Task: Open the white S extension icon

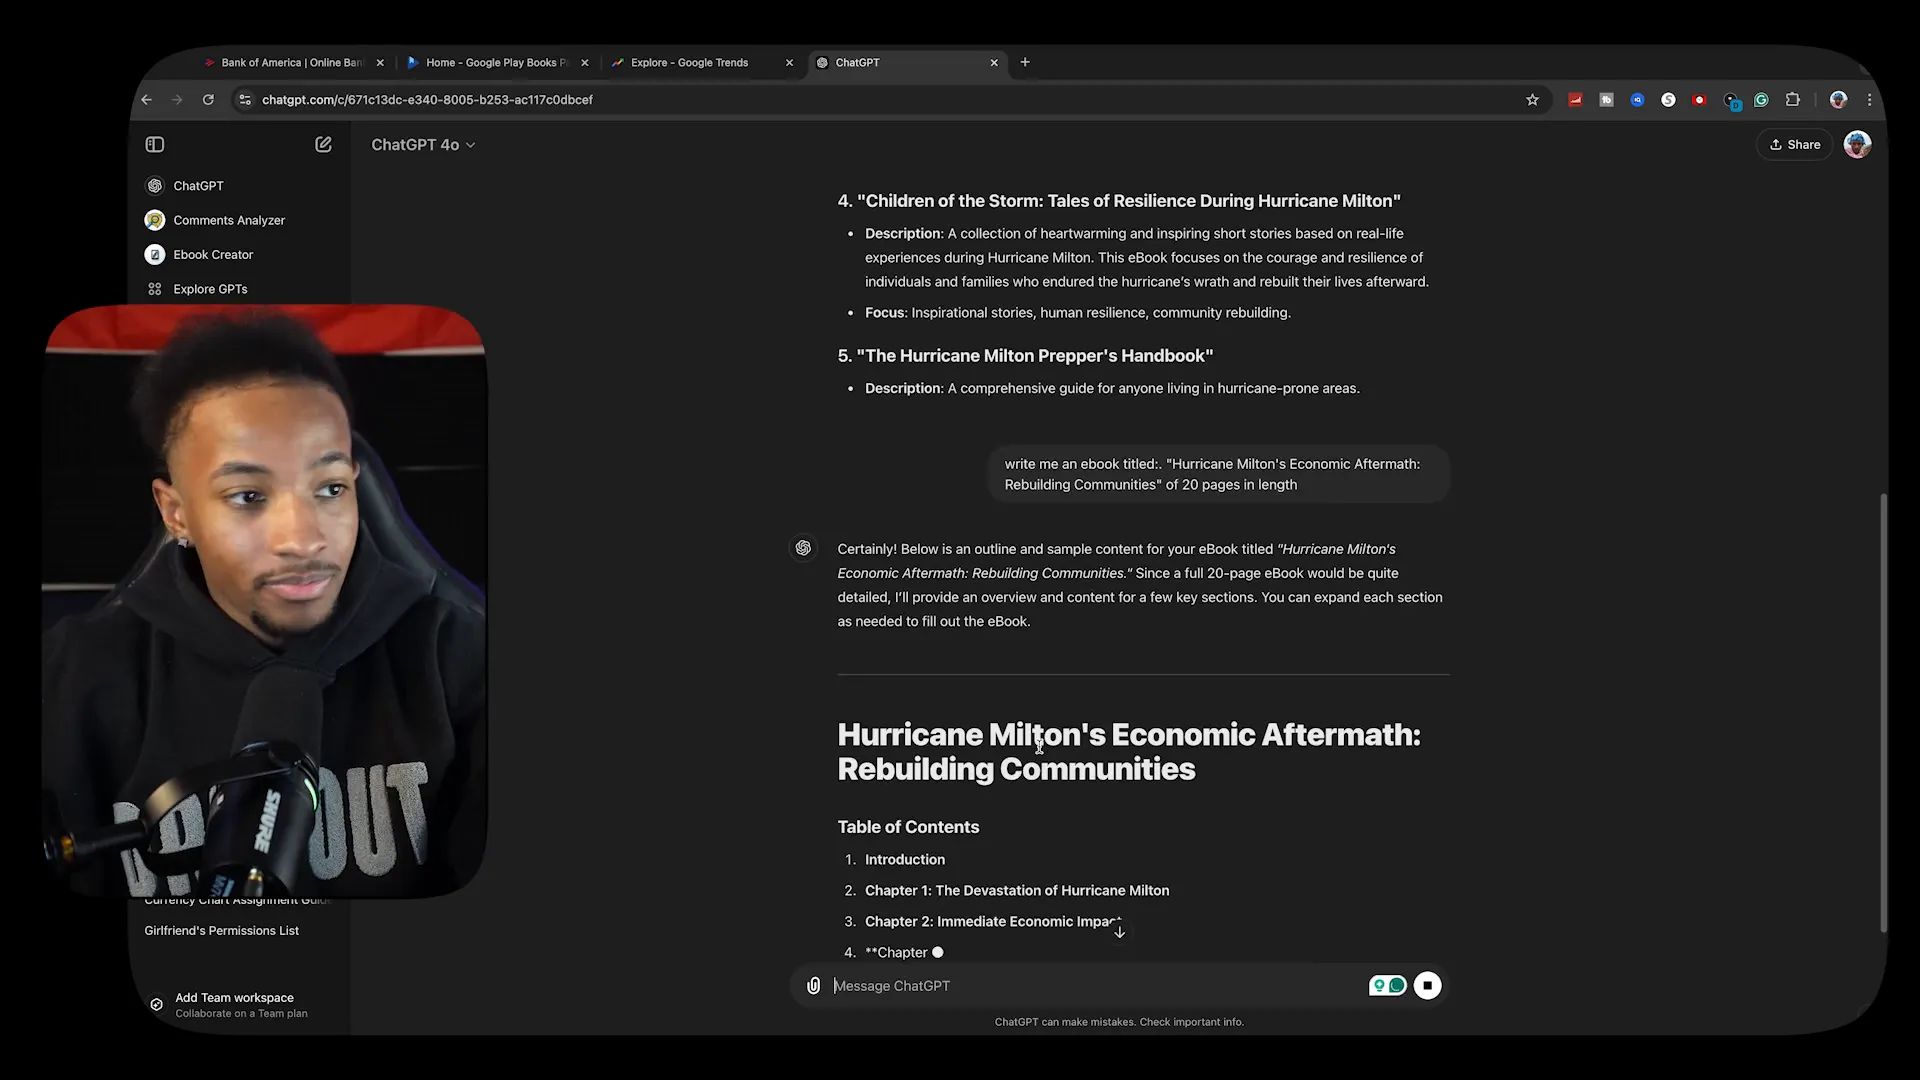Action: (1668, 100)
